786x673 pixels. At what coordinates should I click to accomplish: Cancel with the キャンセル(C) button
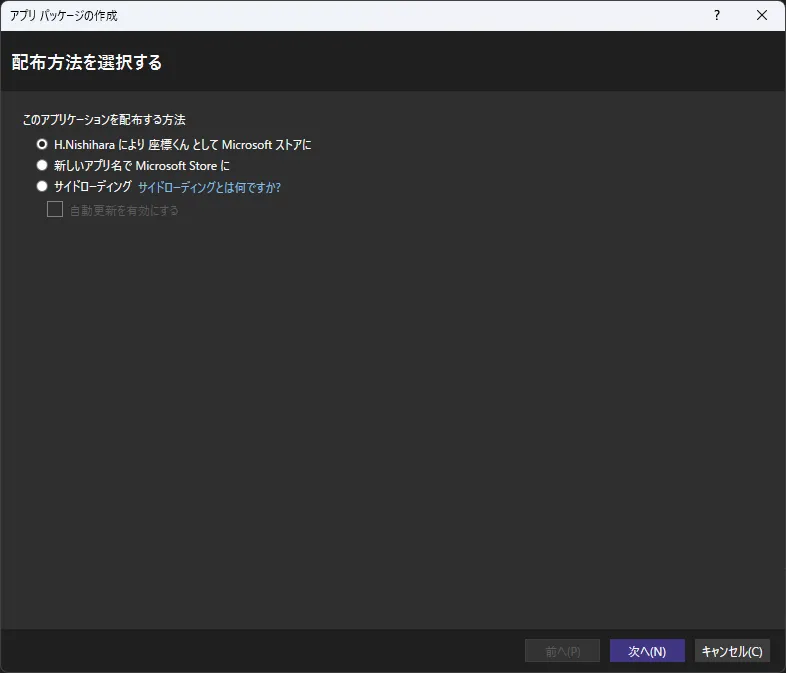(732, 651)
